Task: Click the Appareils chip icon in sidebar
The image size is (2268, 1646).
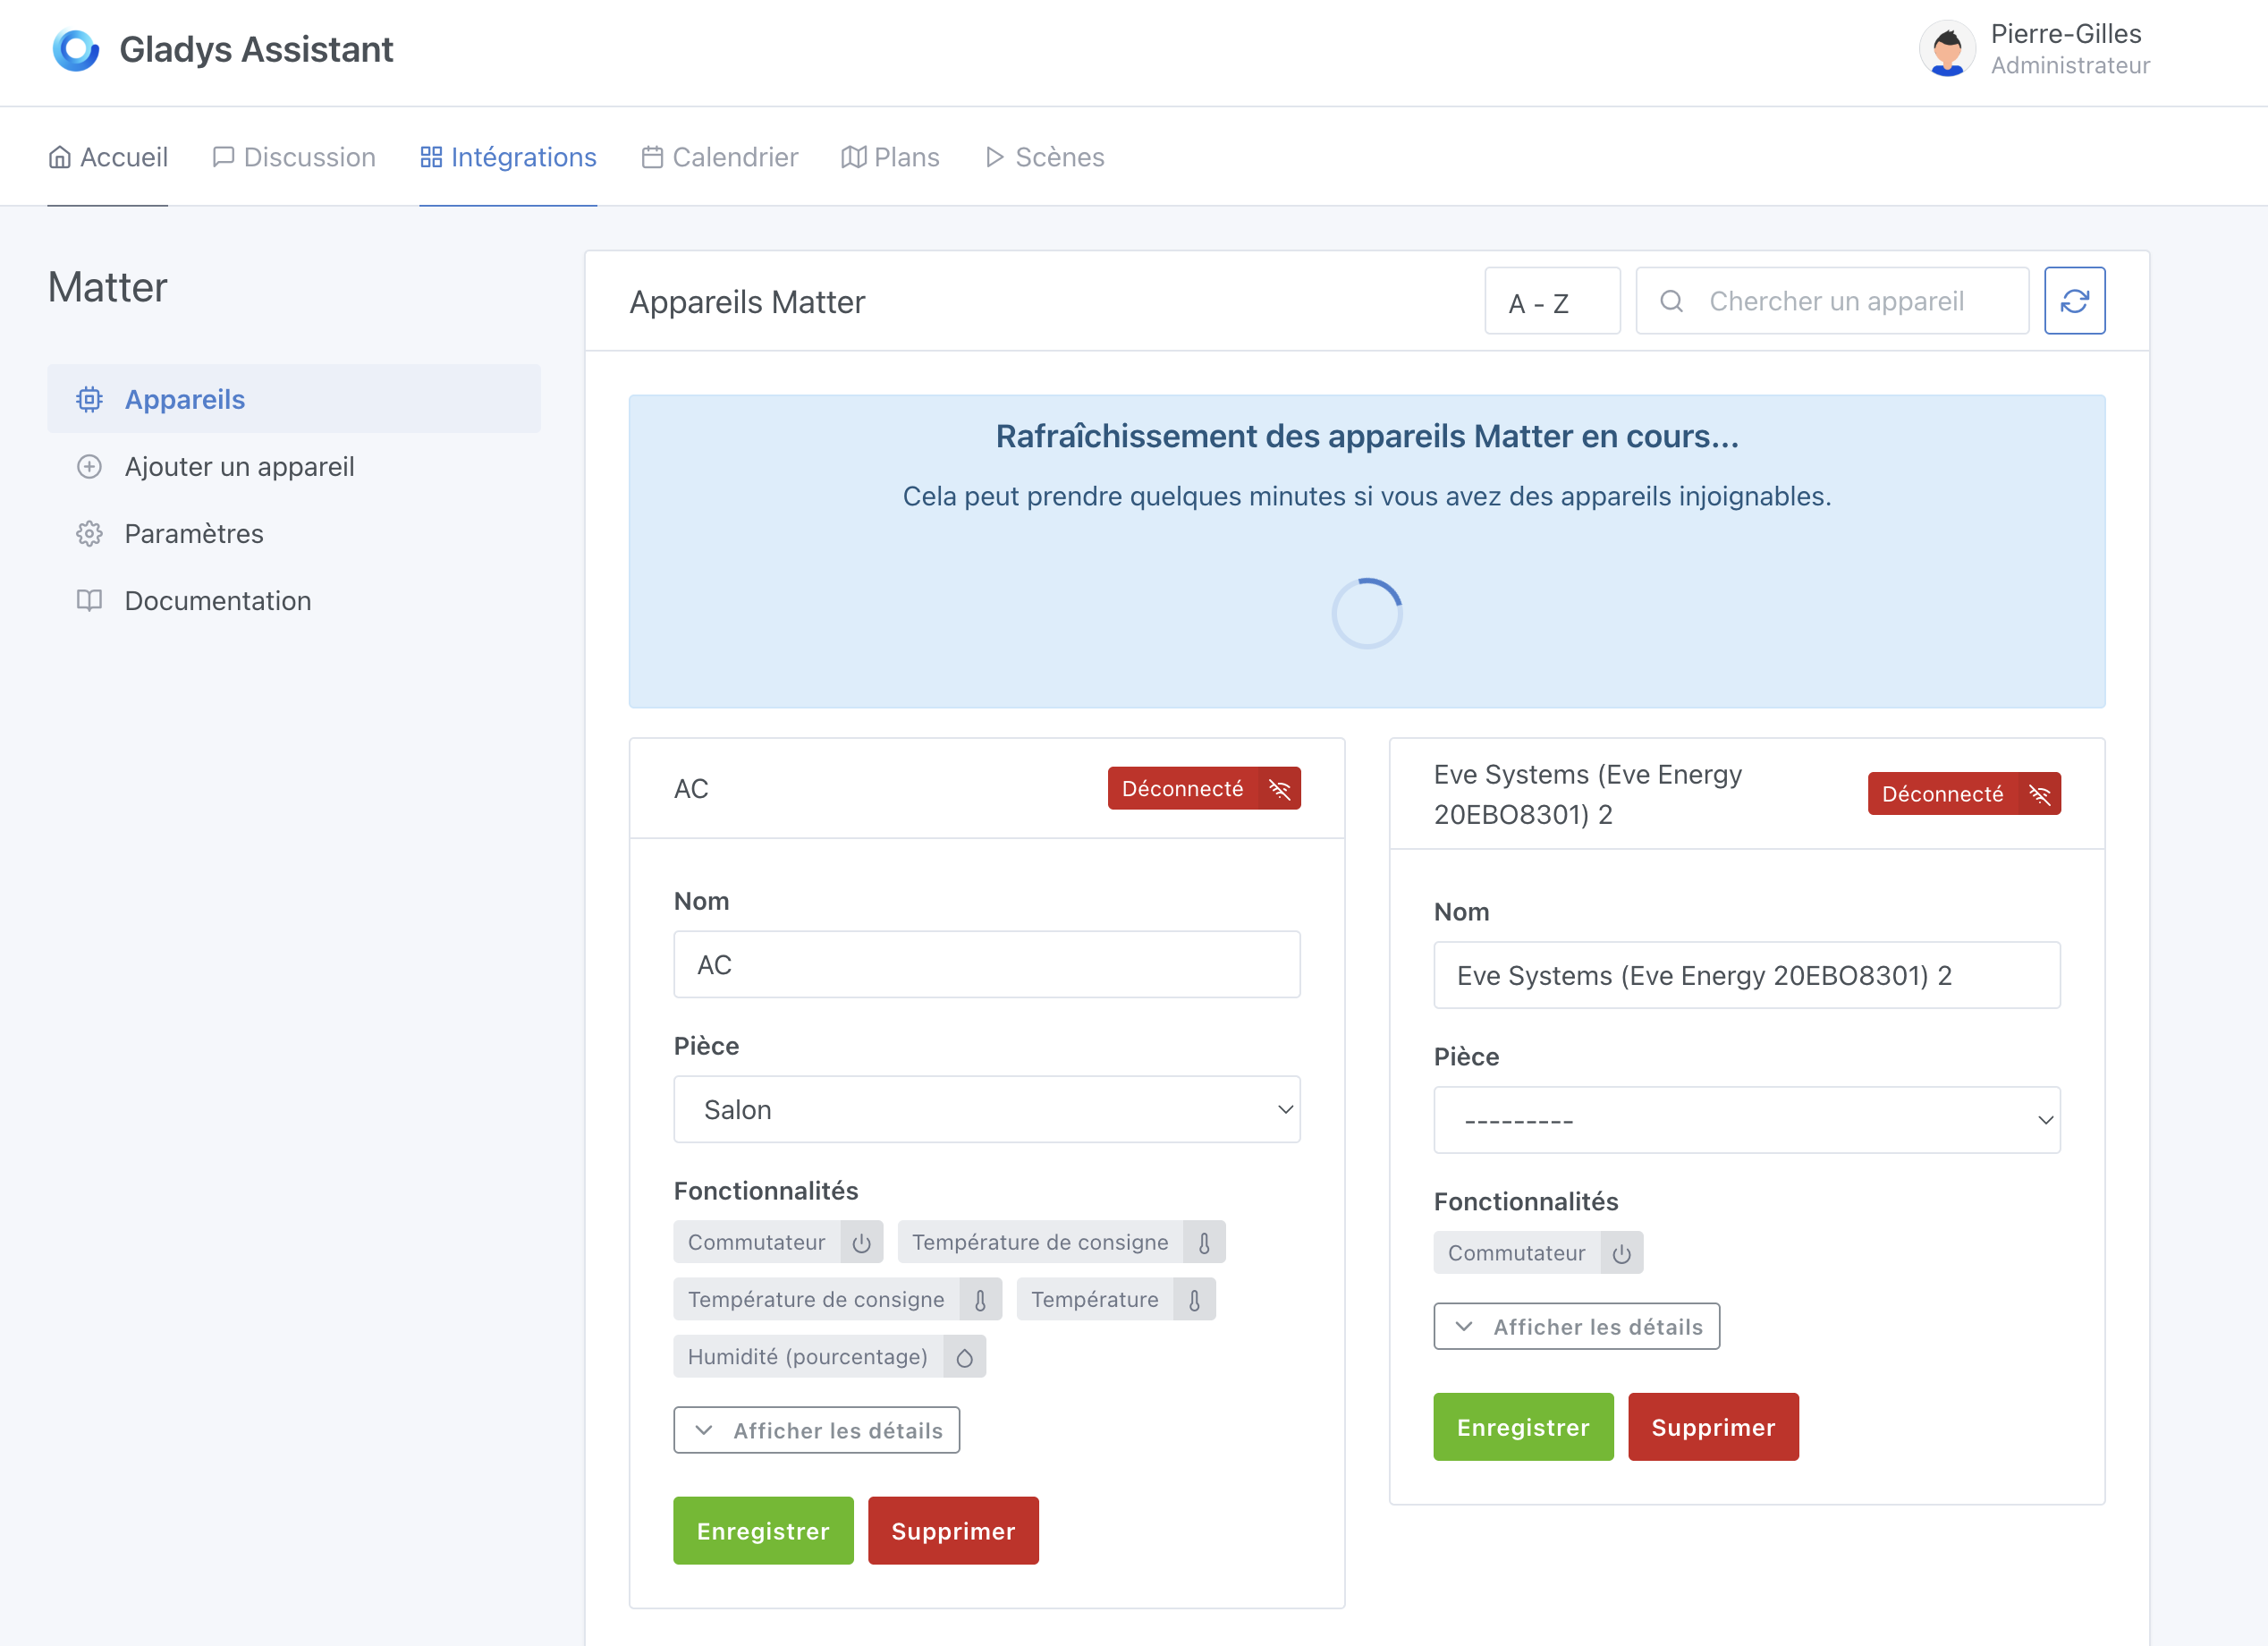Action: [x=89, y=399]
